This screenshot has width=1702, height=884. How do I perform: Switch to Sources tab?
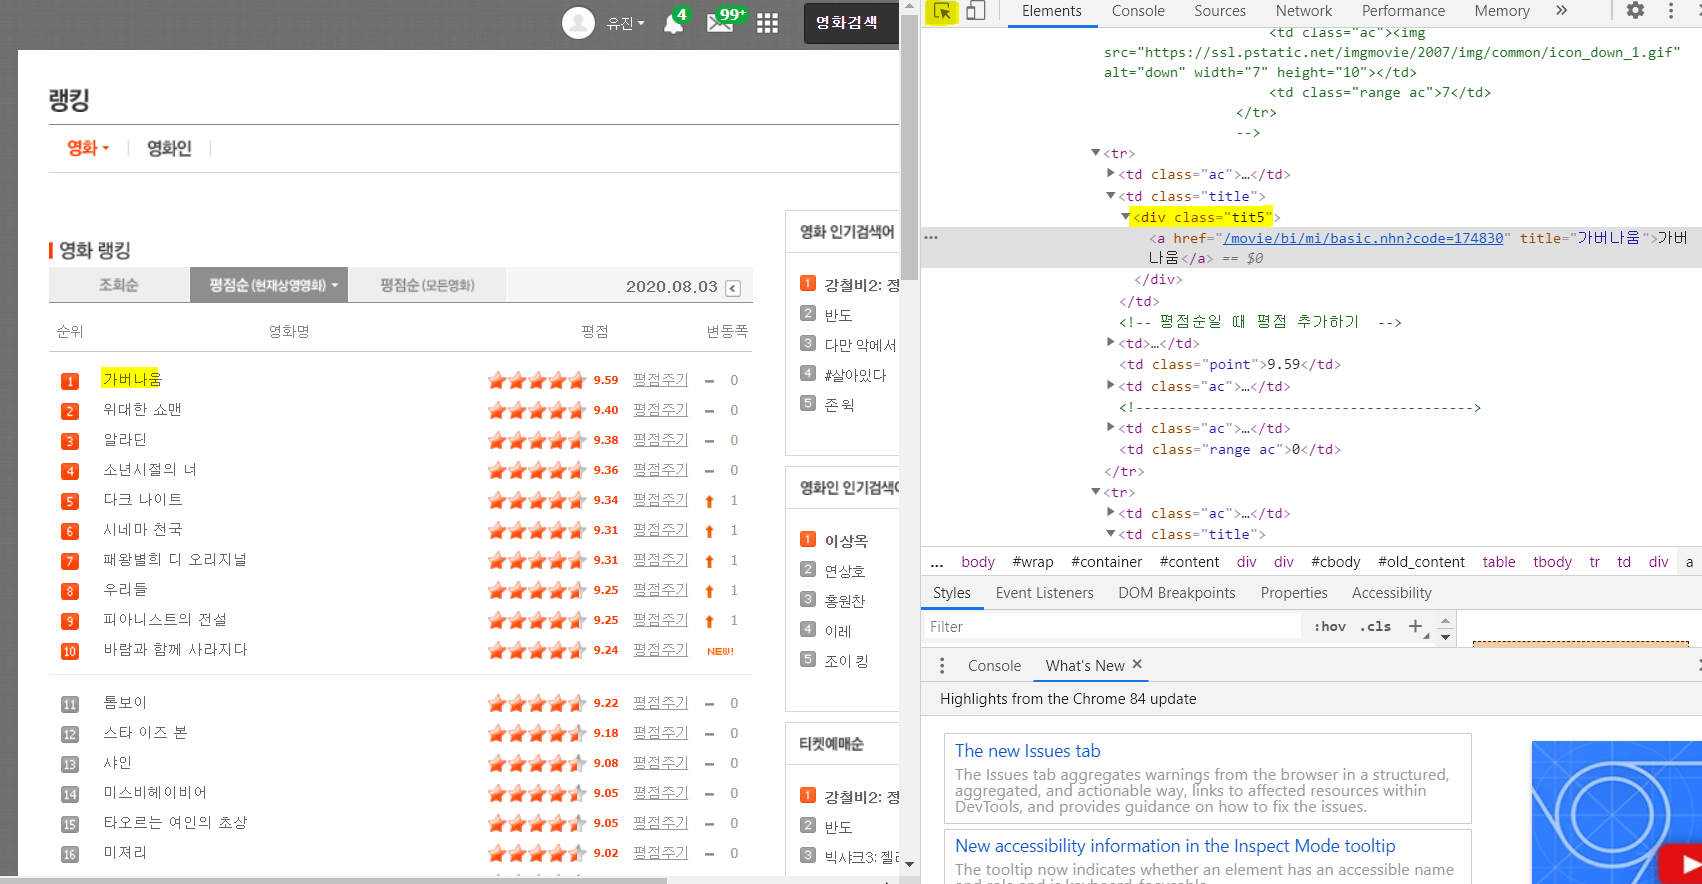coord(1220,11)
